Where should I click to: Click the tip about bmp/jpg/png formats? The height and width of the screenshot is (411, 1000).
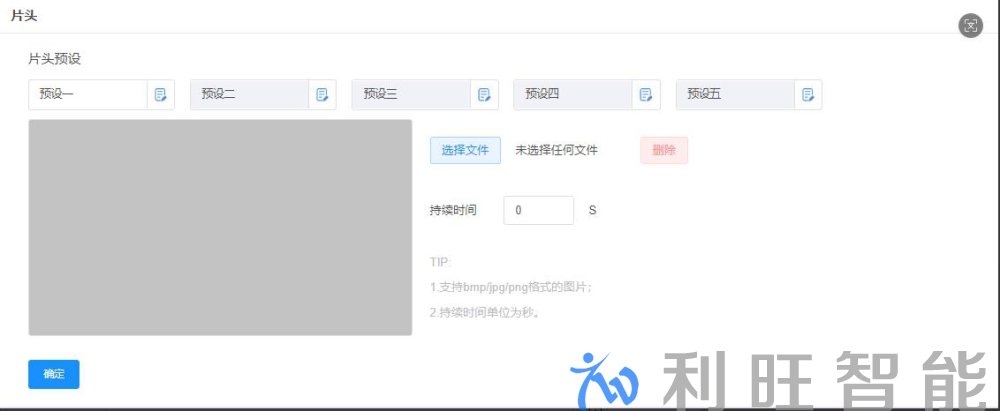(x=511, y=287)
